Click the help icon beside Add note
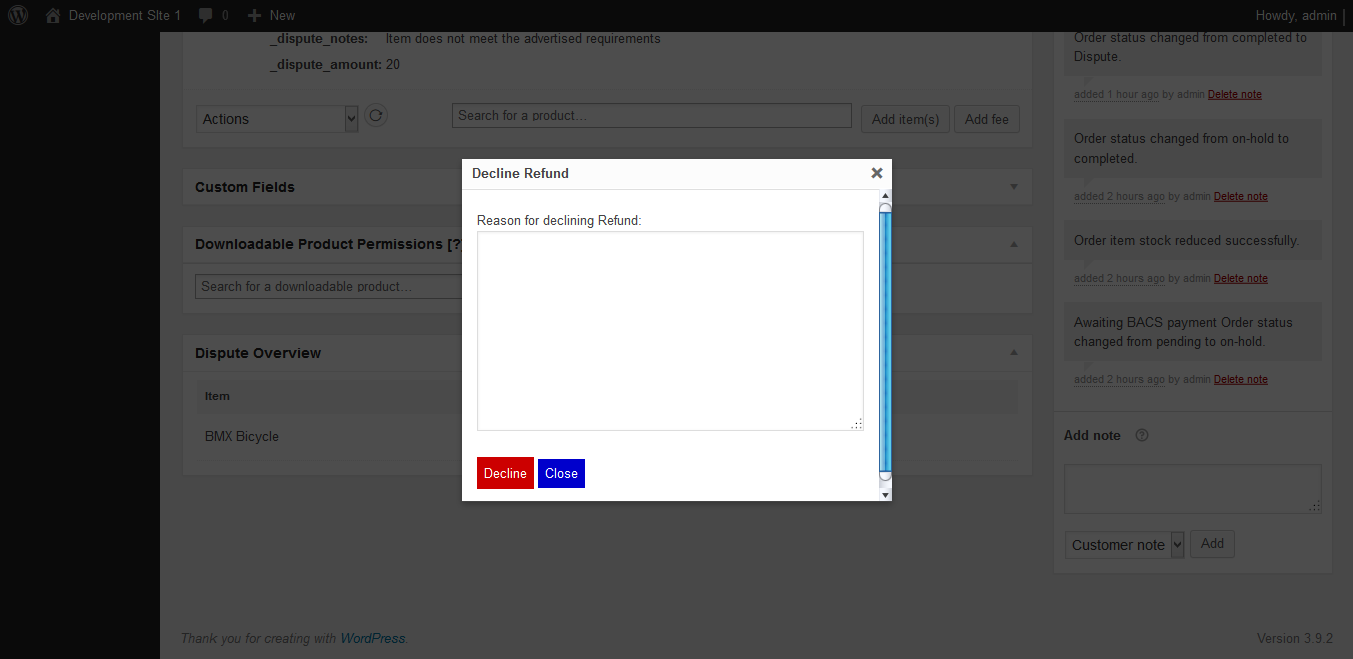Screen dimensions: 1353x659 1142,435
